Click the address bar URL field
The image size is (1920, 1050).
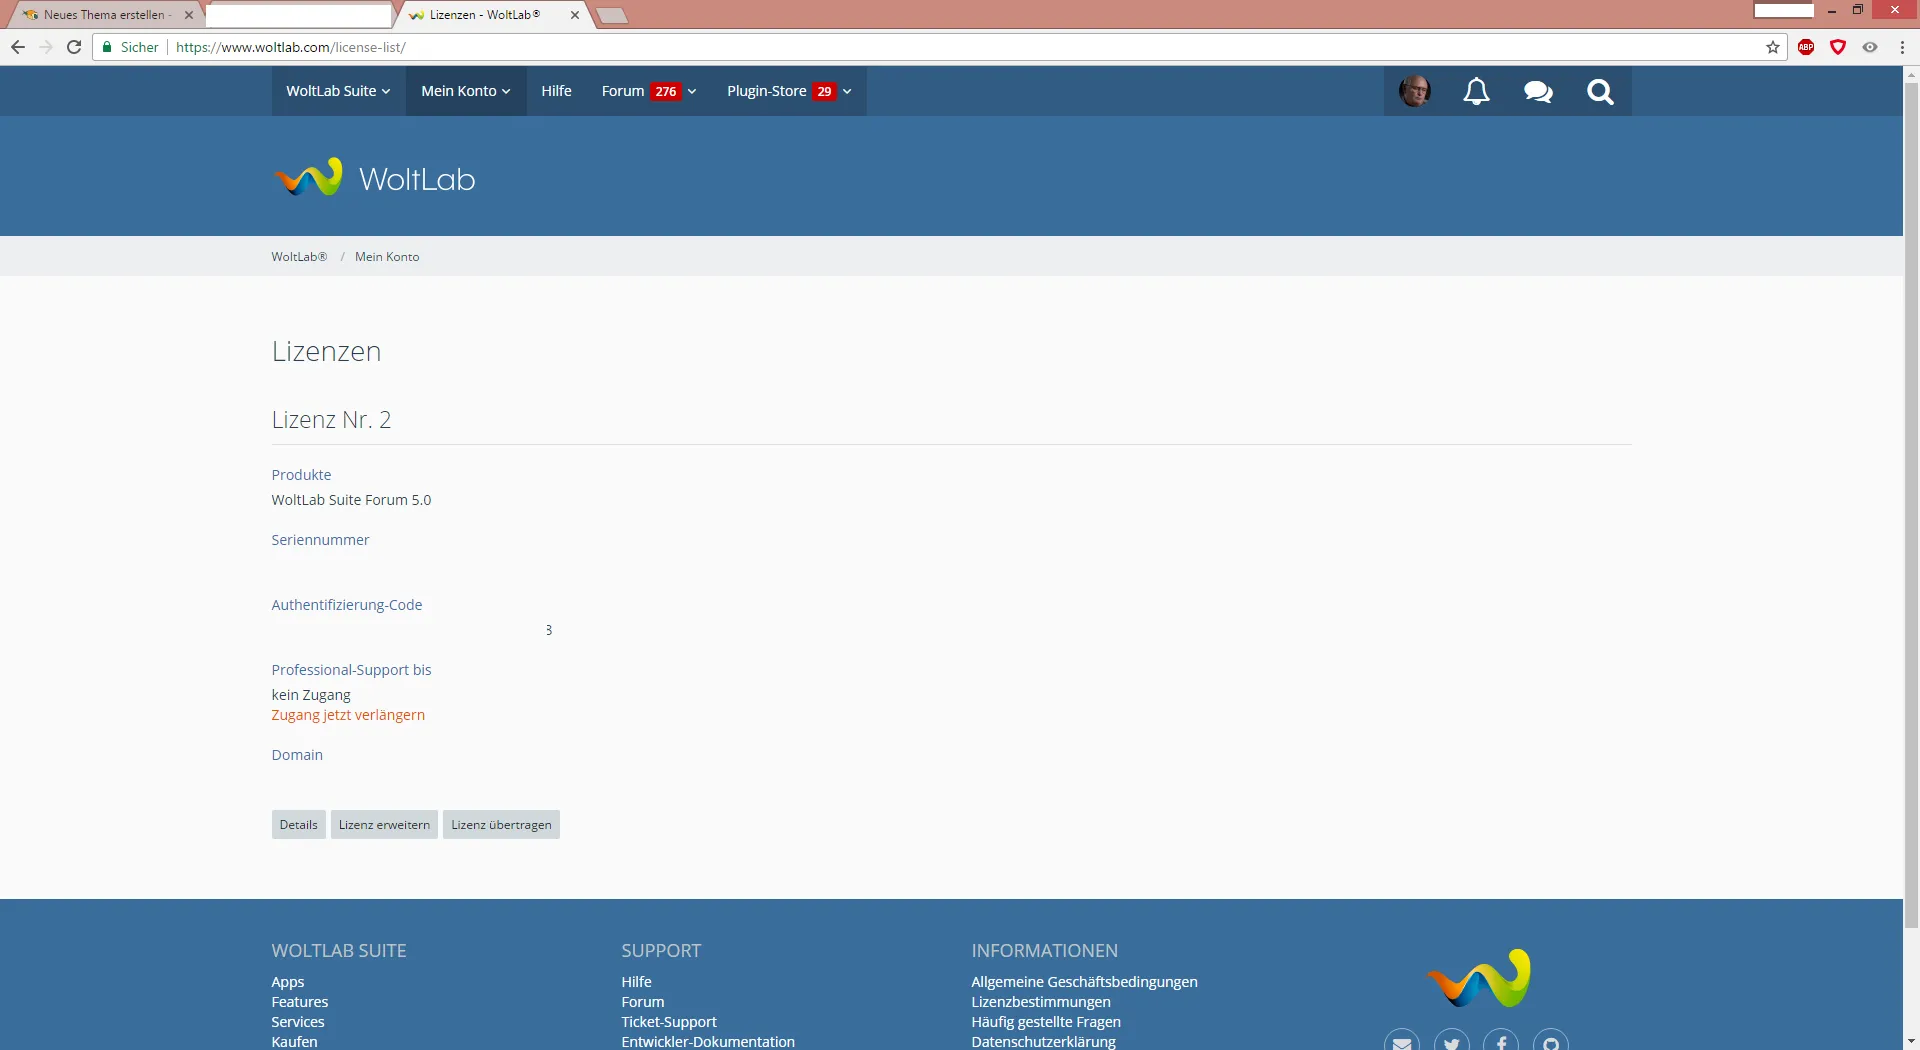tap(900, 47)
